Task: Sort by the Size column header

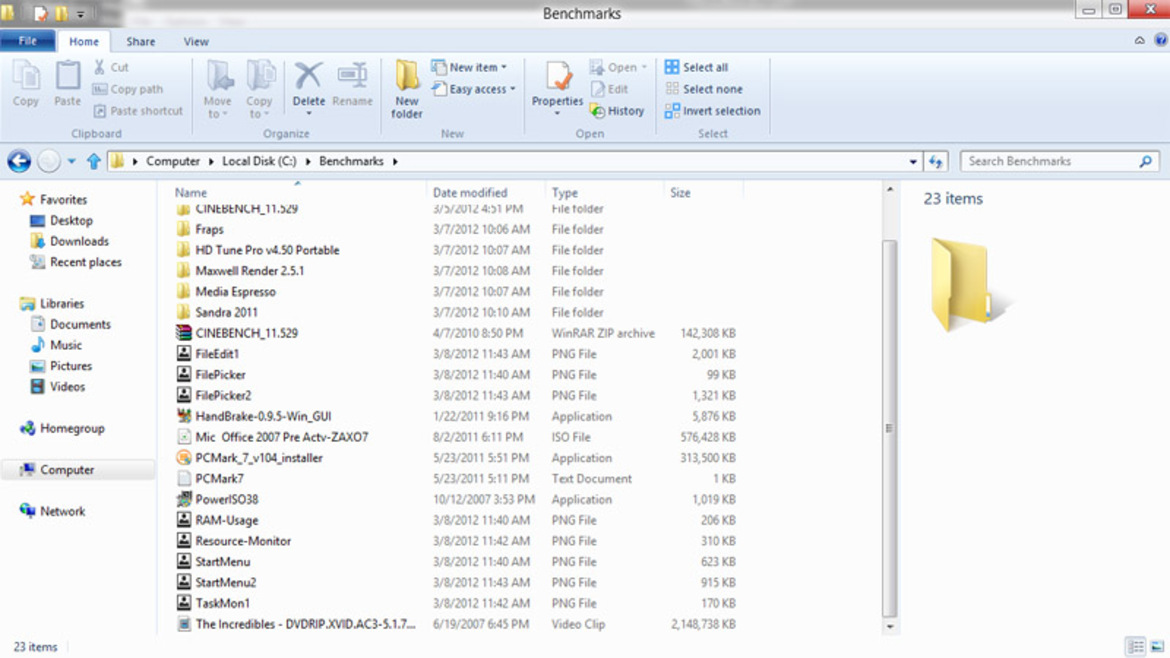Action: pos(681,192)
